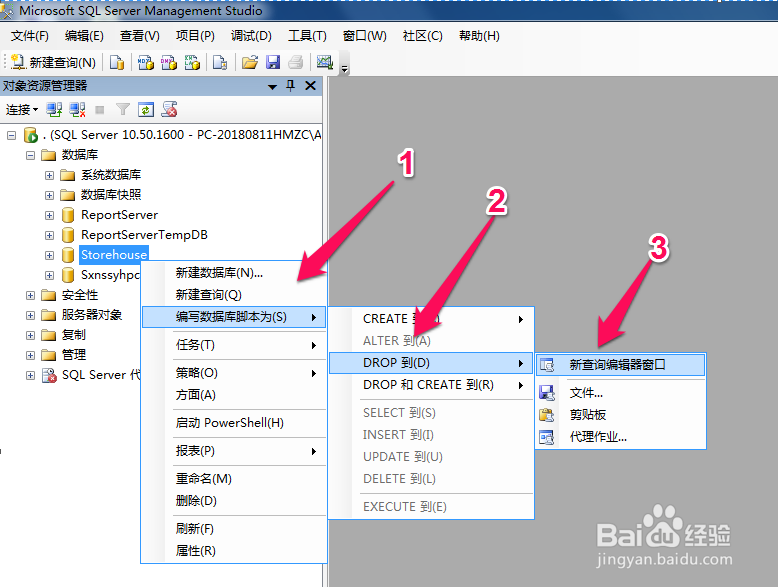Click the Connect Object Explorer icon
The image size is (778, 587).
54,110
